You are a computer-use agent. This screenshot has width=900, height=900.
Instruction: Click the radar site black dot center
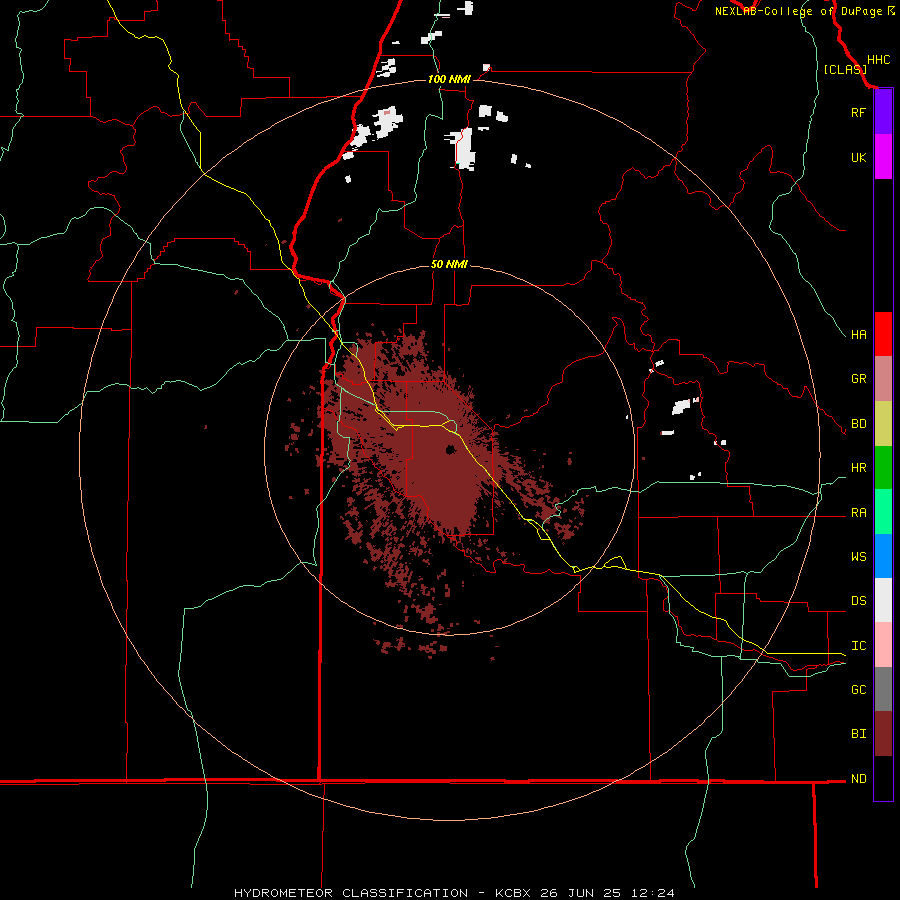[451, 449]
